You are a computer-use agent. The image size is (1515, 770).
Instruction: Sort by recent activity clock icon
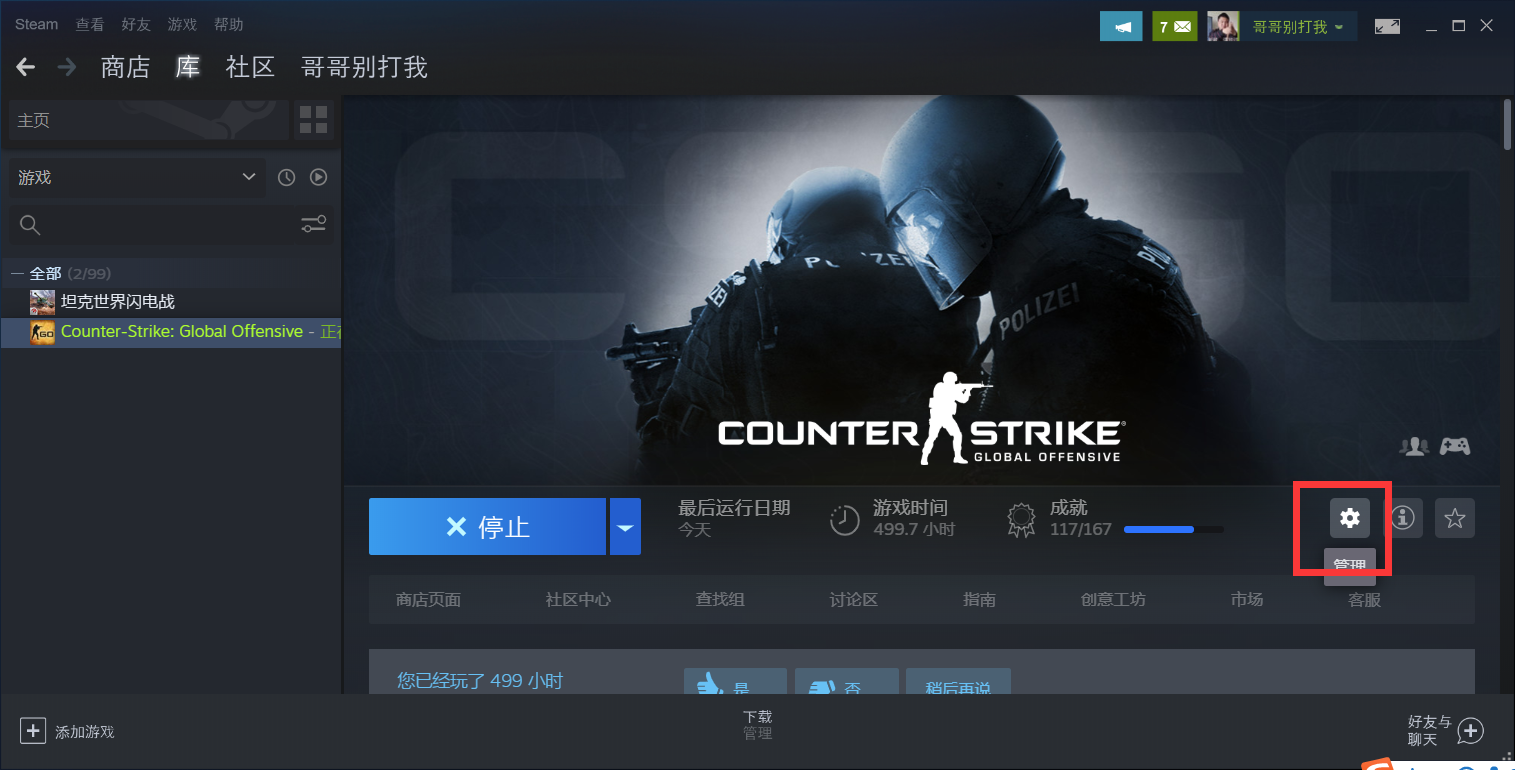coord(287,177)
